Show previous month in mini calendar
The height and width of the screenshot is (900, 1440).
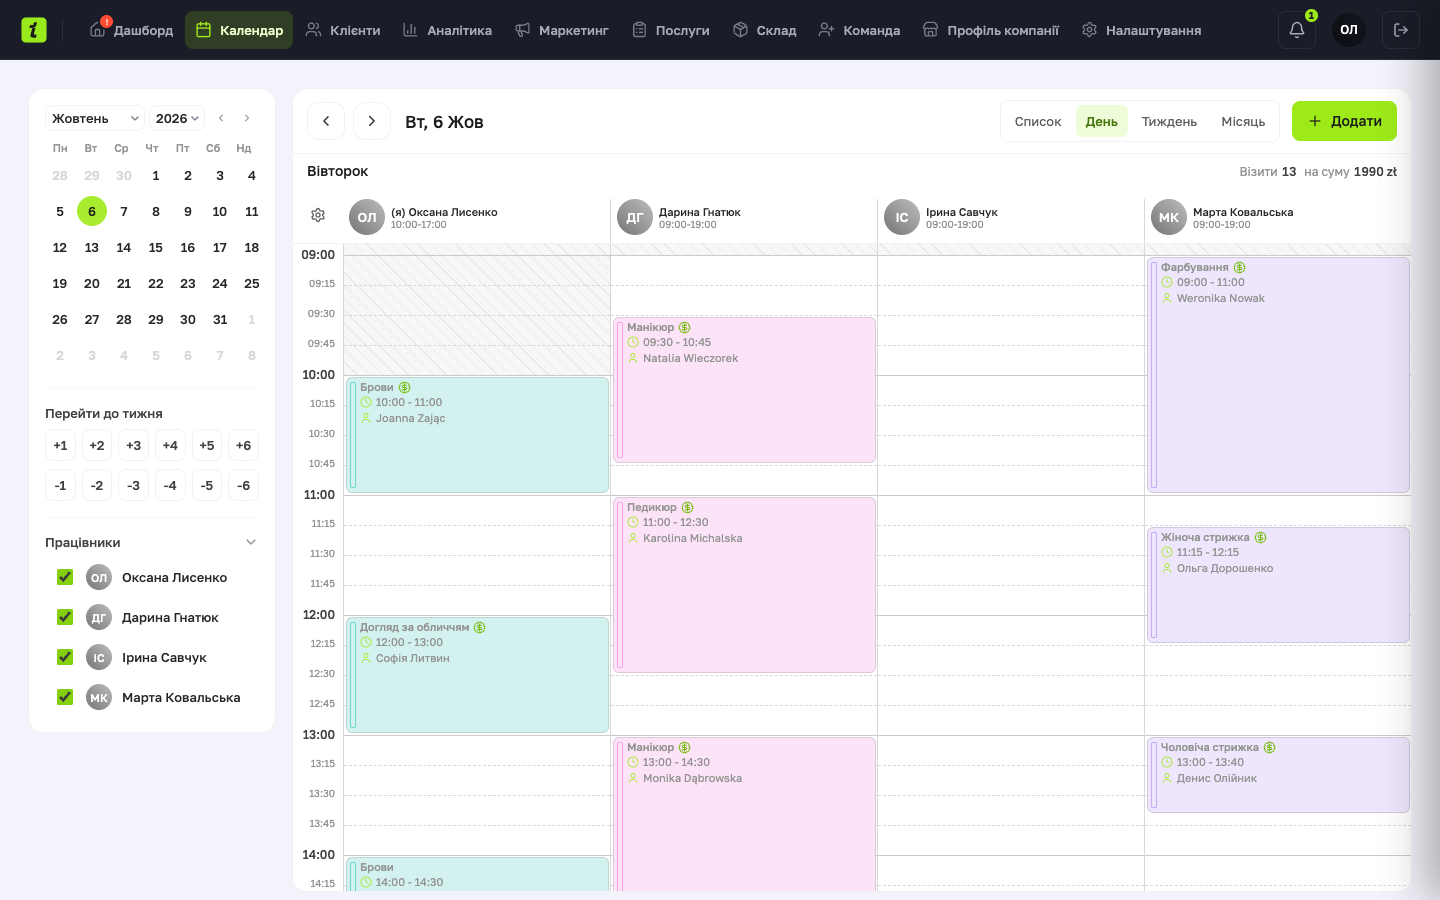tap(221, 118)
